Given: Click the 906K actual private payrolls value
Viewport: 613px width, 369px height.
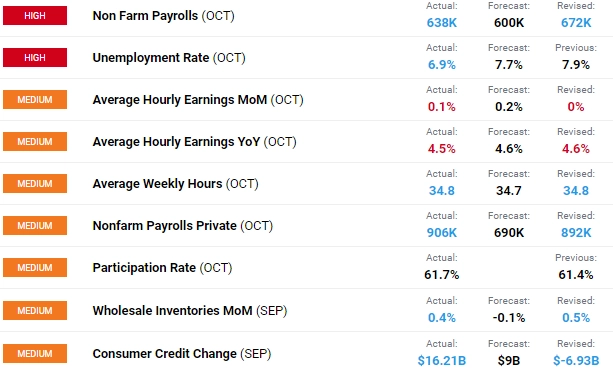Looking at the screenshot, I should (x=442, y=233).
